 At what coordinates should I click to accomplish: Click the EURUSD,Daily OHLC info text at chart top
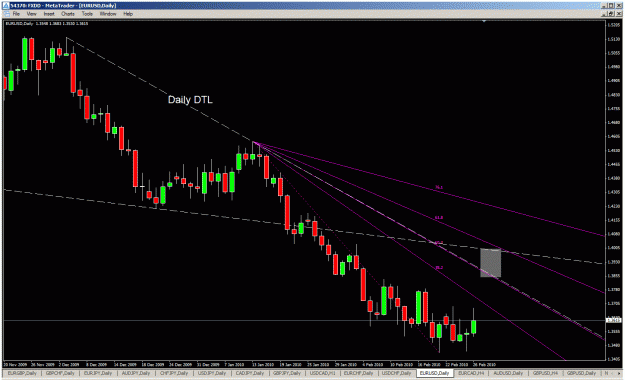[47, 24]
